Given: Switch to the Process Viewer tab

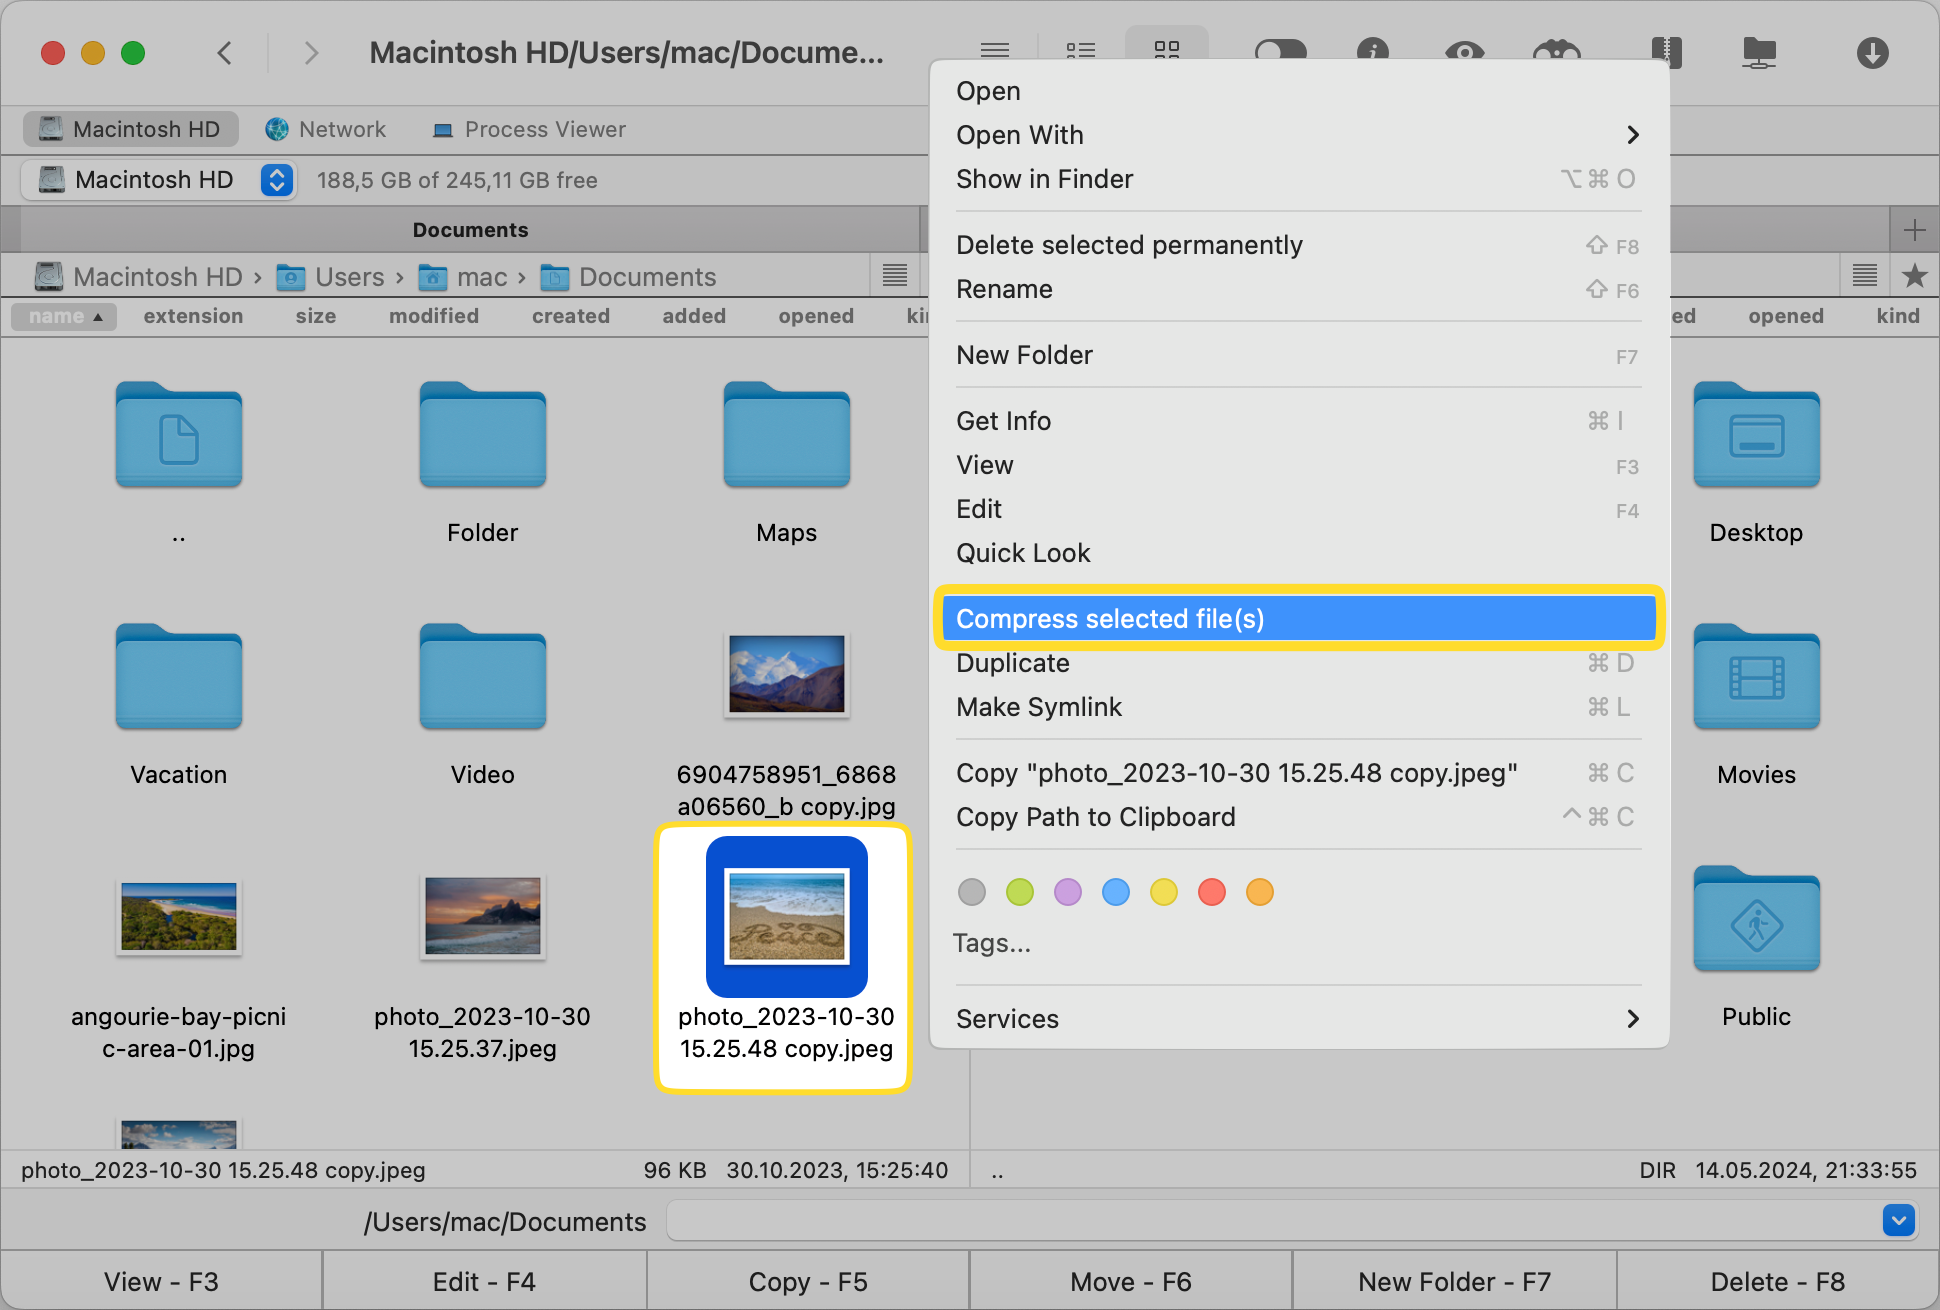Looking at the screenshot, I should pos(528,129).
